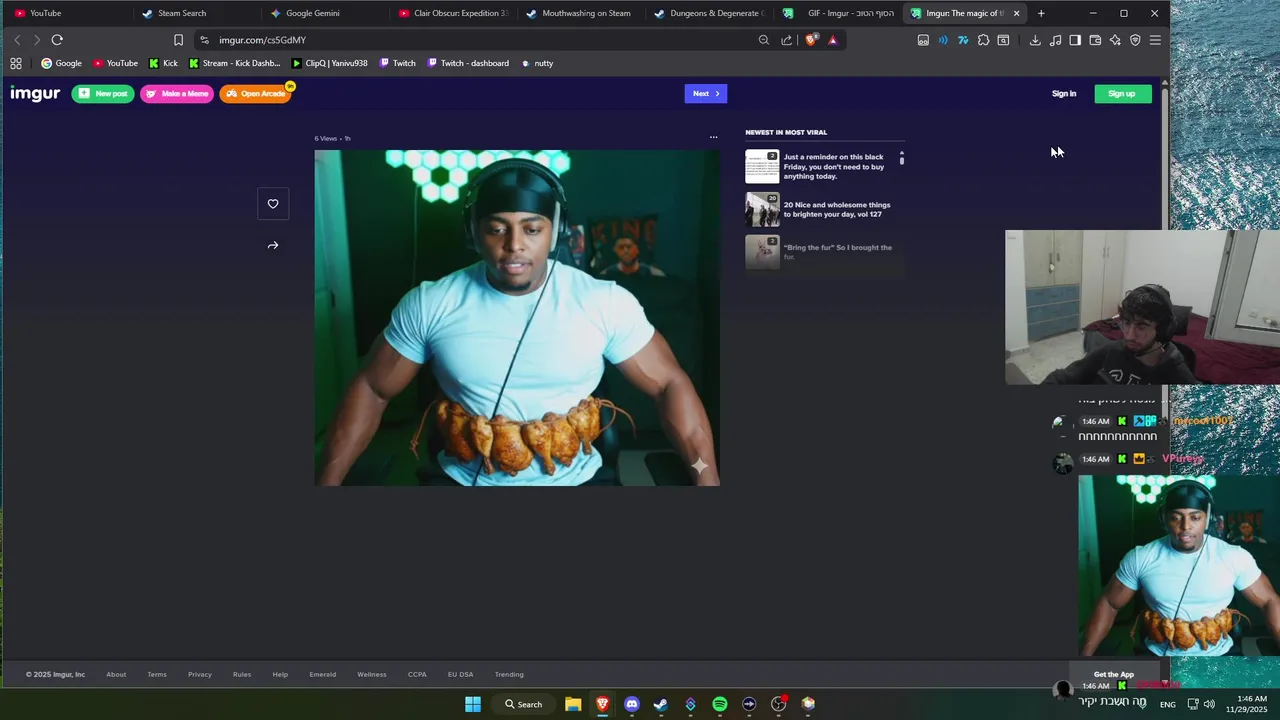Click the 7TV extension icon
Image resolution: width=1280 pixels, height=720 pixels.
pos(962,40)
